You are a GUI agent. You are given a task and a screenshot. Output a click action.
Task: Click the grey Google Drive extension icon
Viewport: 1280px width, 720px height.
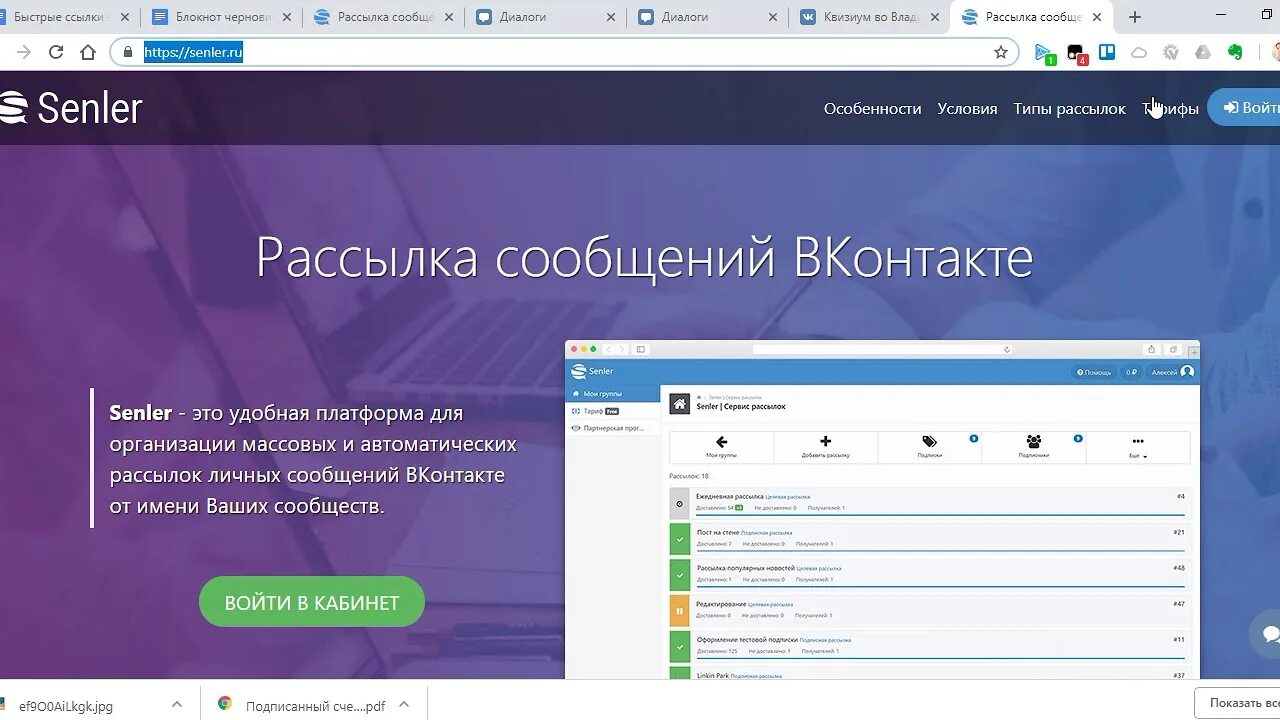click(x=1203, y=52)
